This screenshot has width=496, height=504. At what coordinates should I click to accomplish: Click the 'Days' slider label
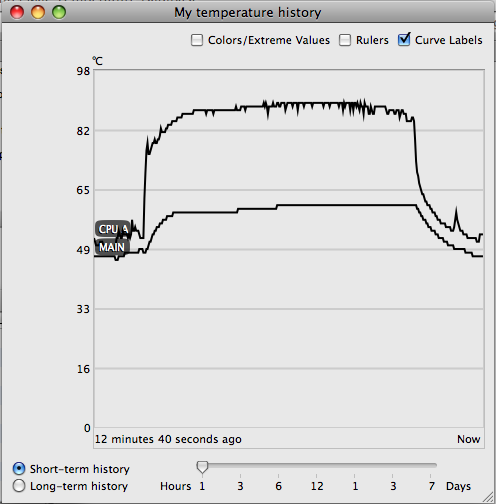tap(458, 486)
